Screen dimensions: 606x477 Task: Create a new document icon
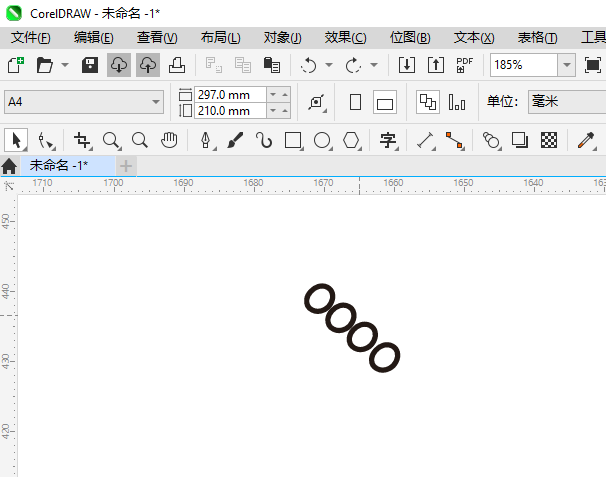point(16,65)
